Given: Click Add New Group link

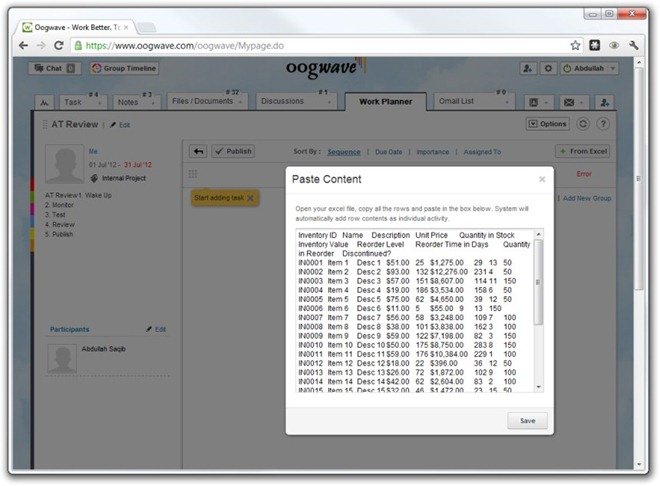Looking at the screenshot, I should coord(587,198).
